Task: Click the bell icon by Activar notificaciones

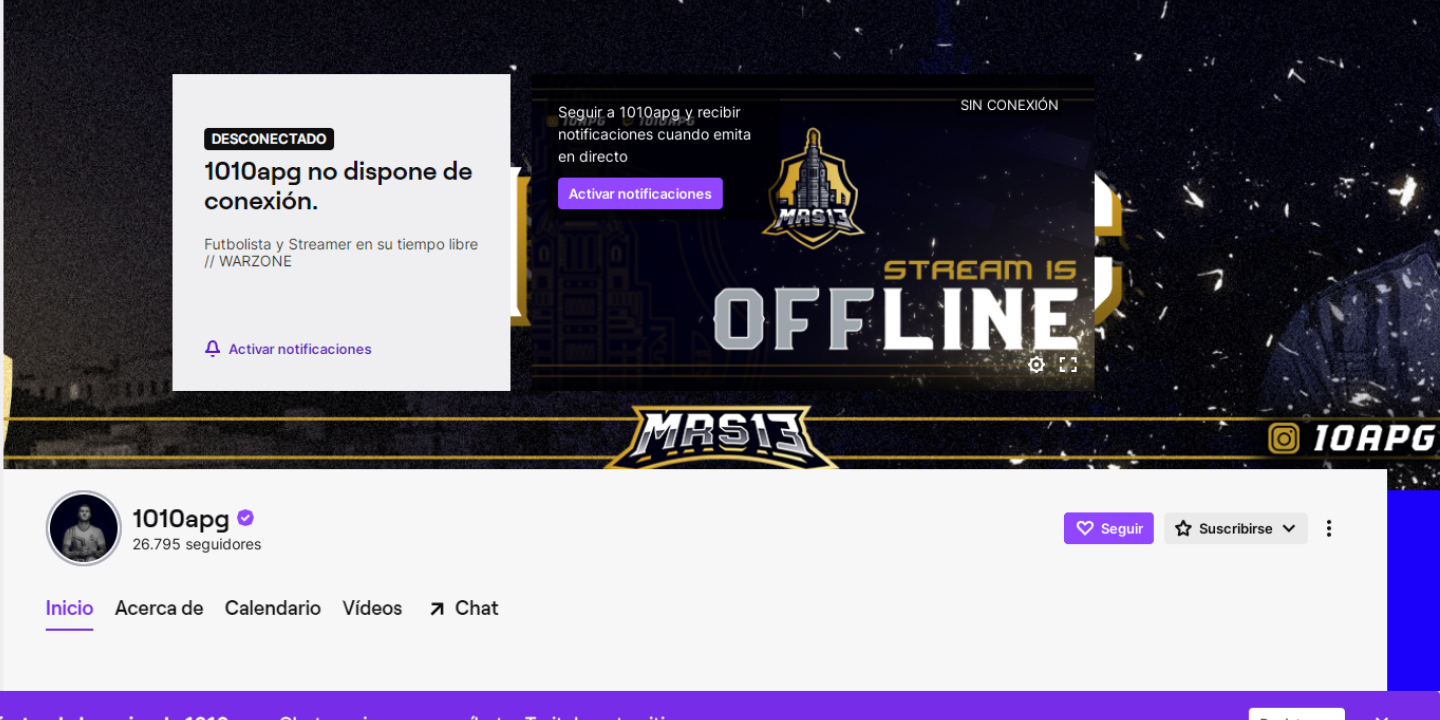Action: click(212, 348)
